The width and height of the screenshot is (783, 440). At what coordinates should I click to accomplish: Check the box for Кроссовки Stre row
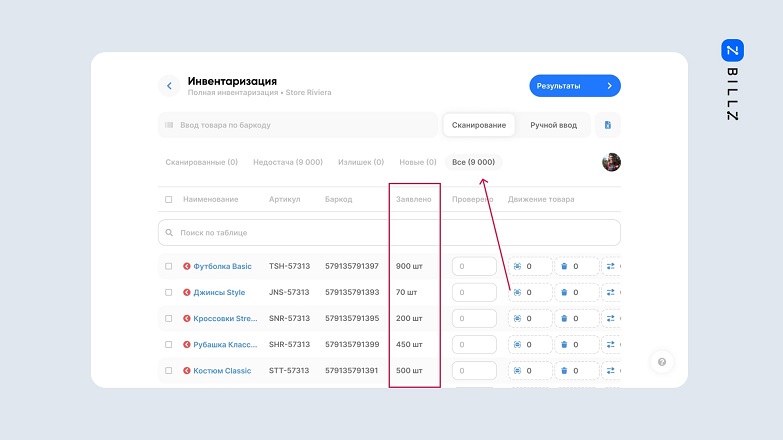pos(168,318)
